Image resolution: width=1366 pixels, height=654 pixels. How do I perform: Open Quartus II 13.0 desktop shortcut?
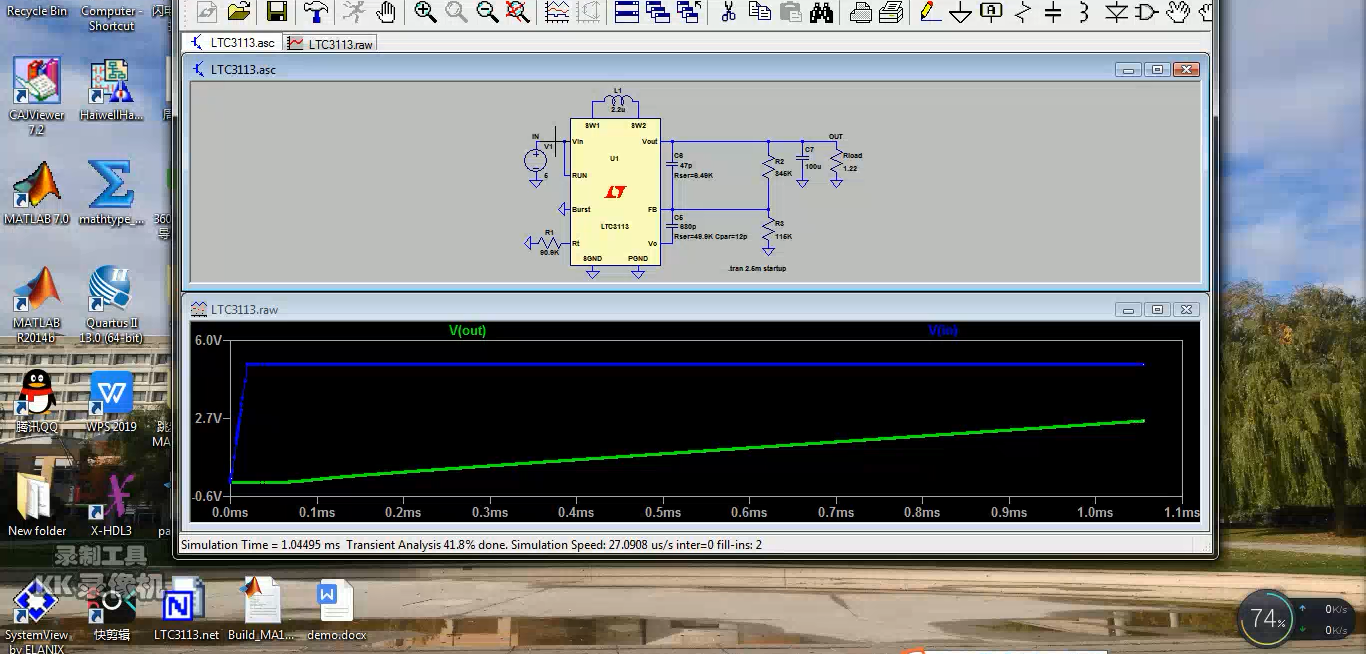[111, 305]
